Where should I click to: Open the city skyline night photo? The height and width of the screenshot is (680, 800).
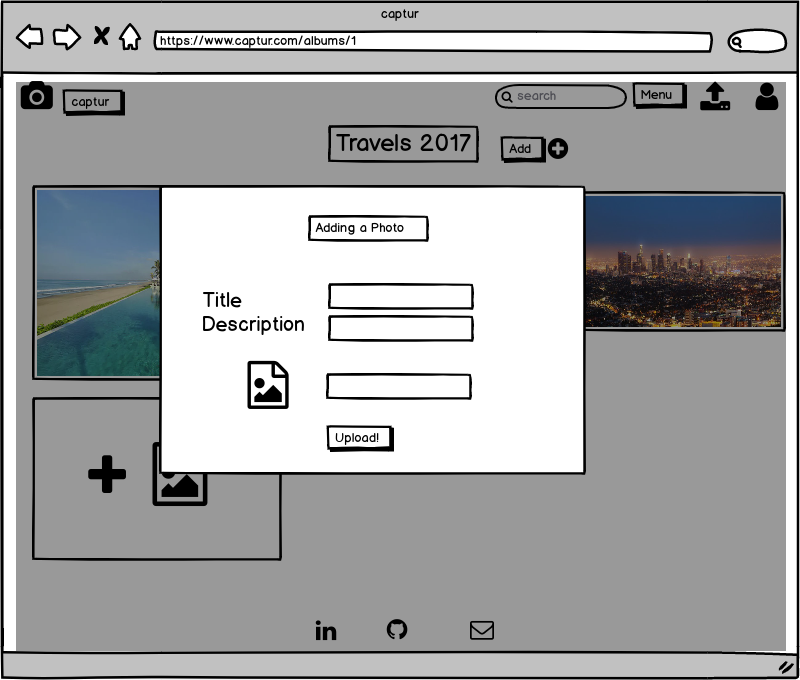pos(683,261)
